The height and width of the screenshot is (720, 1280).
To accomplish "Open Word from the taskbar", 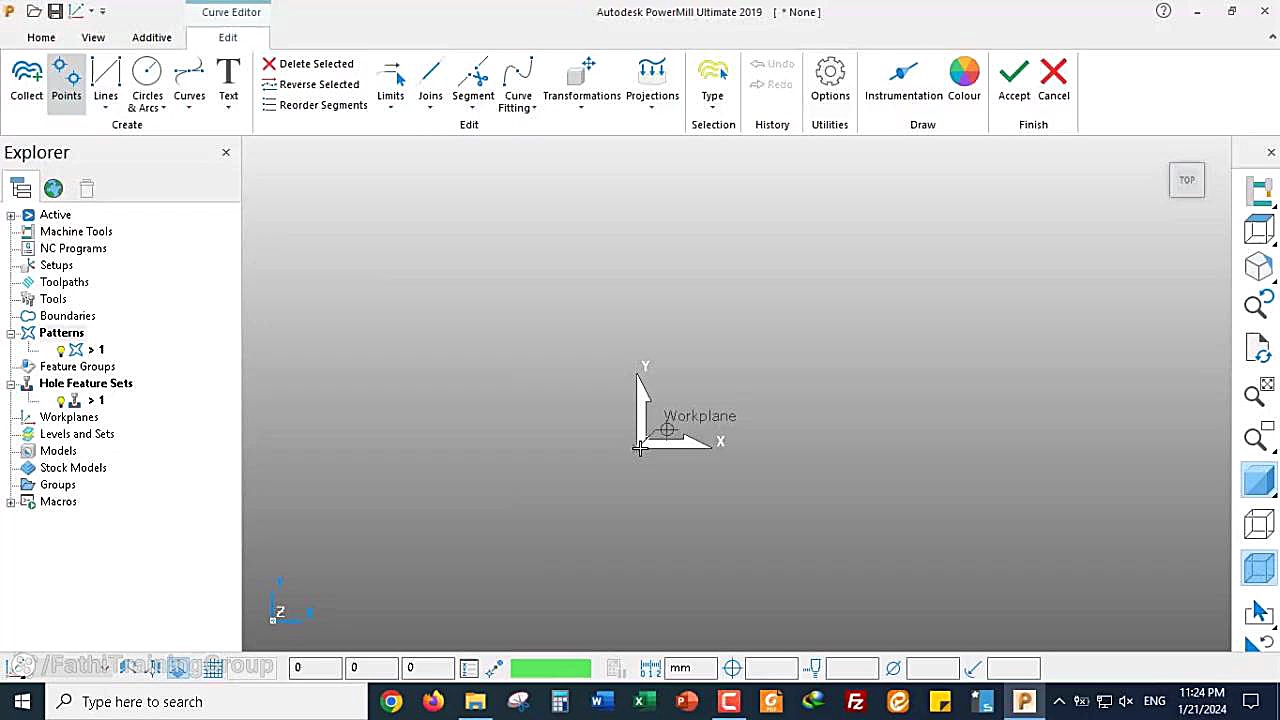I will click(601, 702).
